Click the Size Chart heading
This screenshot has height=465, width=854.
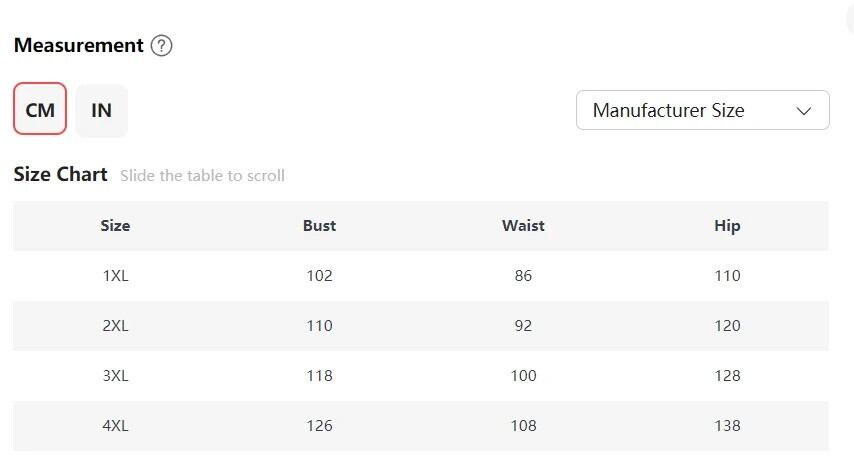coord(60,175)
